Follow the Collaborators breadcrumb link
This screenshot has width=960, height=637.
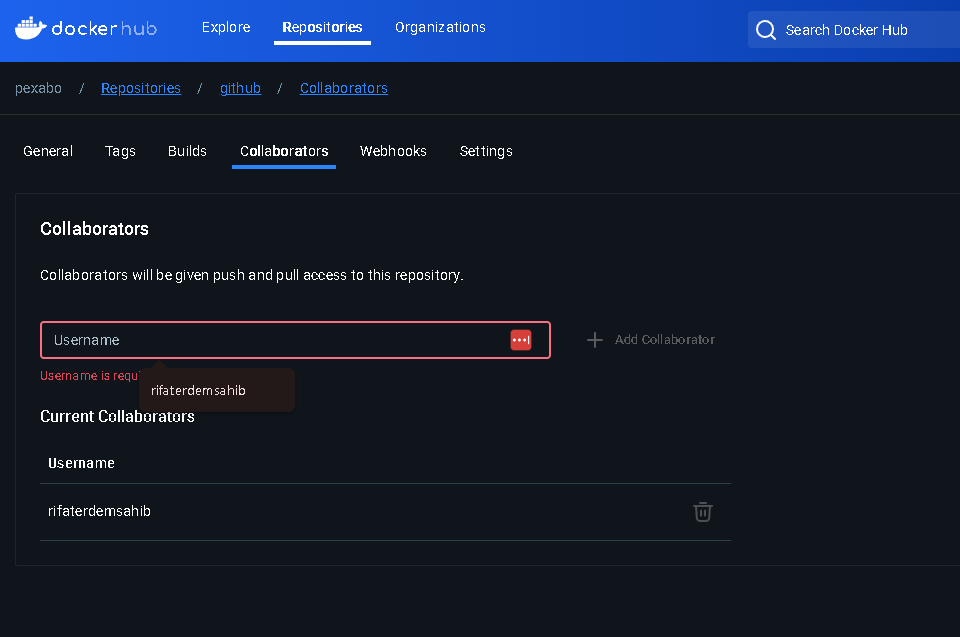click(343, 88)
